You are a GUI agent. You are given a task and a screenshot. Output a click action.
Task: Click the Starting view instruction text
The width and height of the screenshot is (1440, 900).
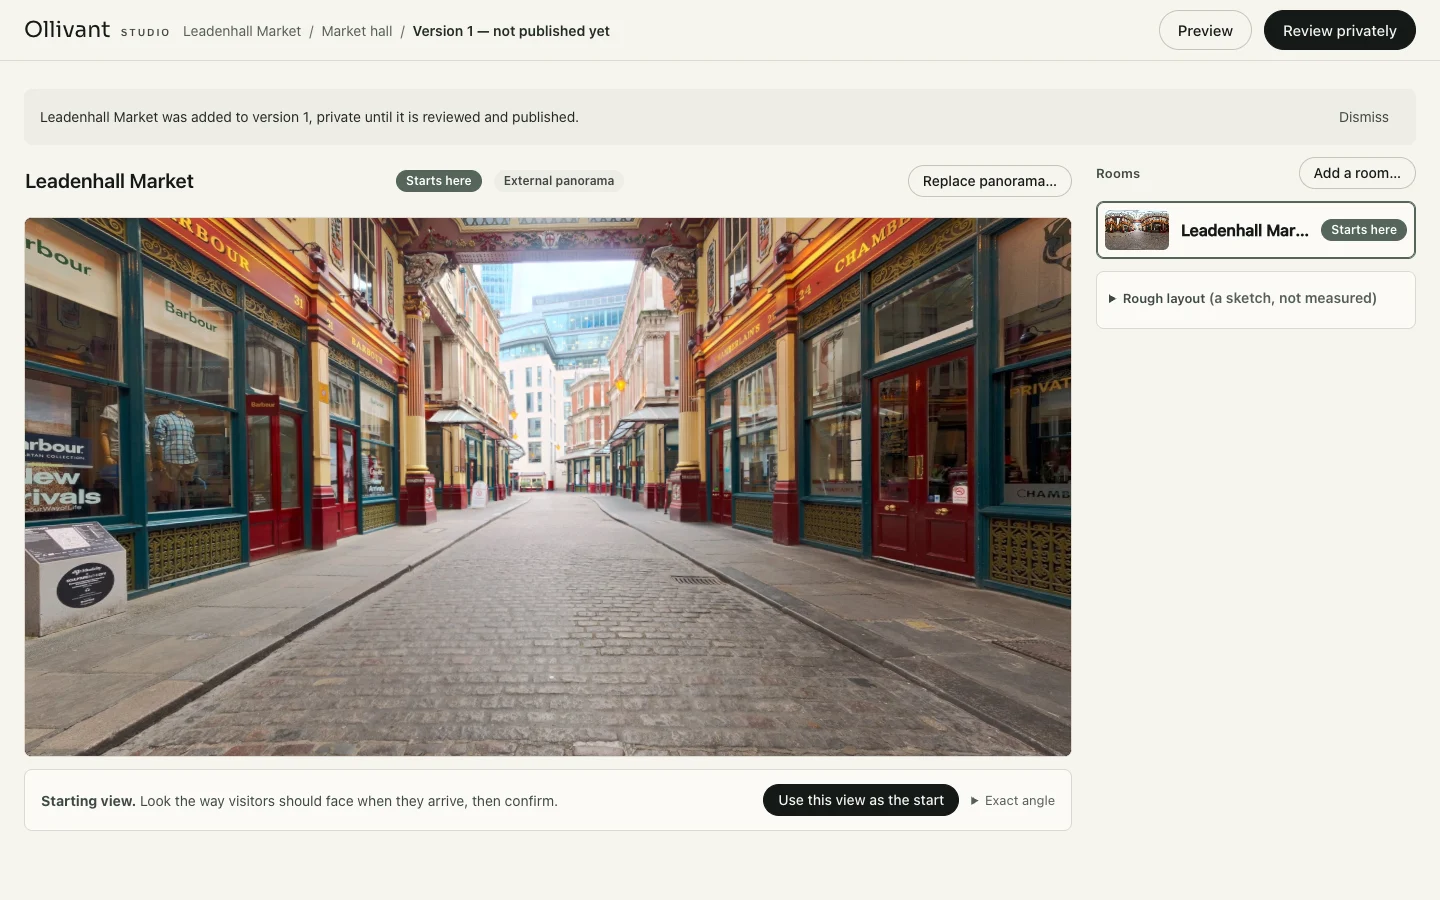(x=299, y=801)
